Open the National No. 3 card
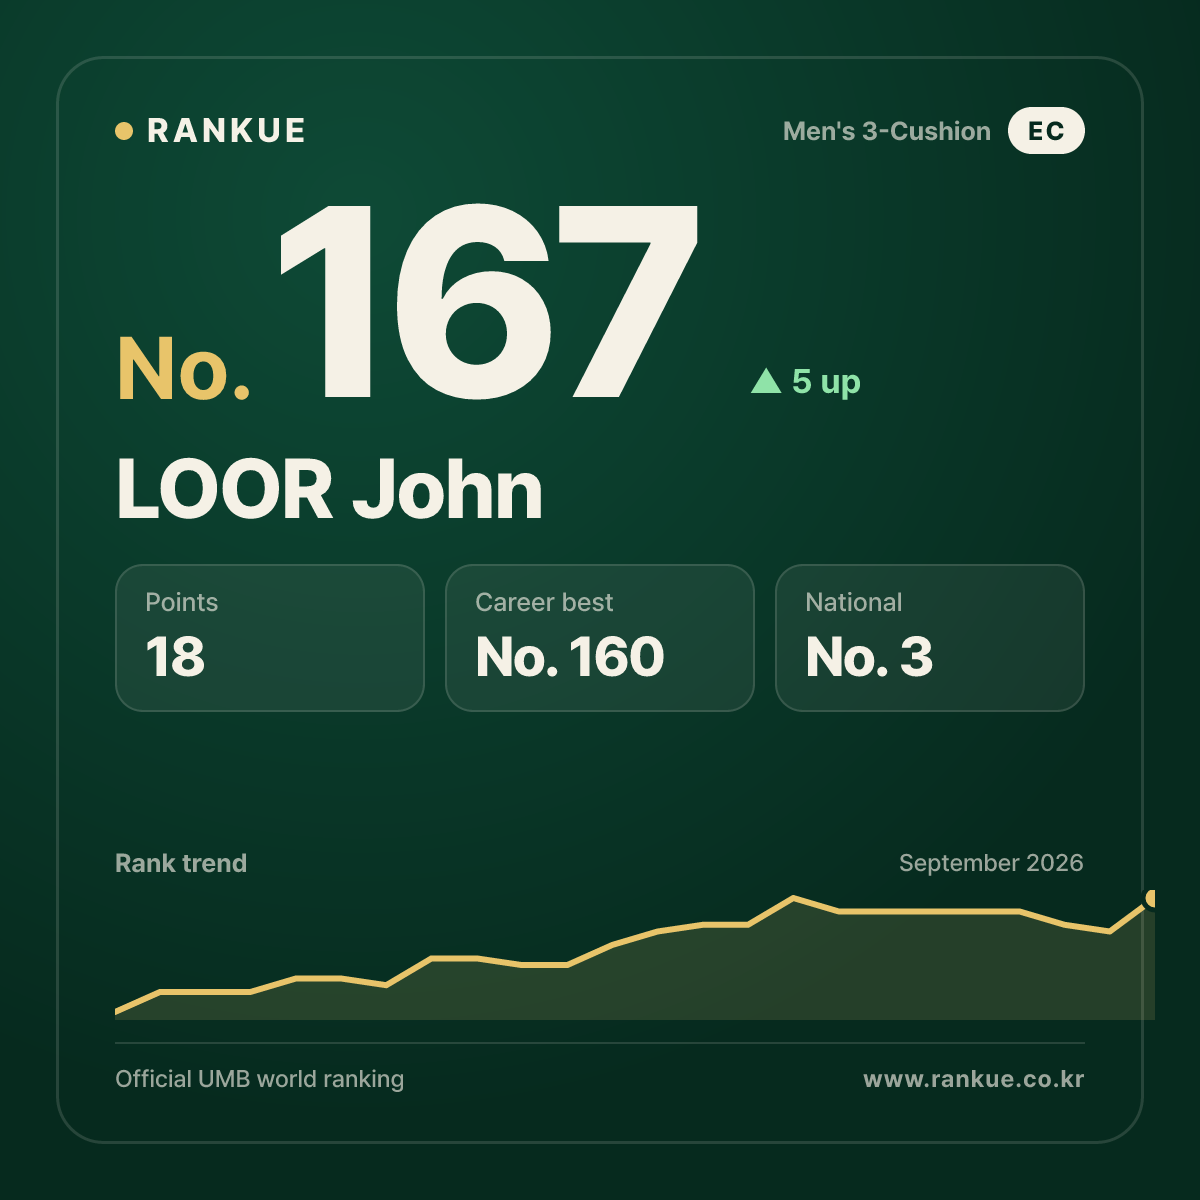Viewport: 1200px width, 1200px height. (x=930, y=638)
